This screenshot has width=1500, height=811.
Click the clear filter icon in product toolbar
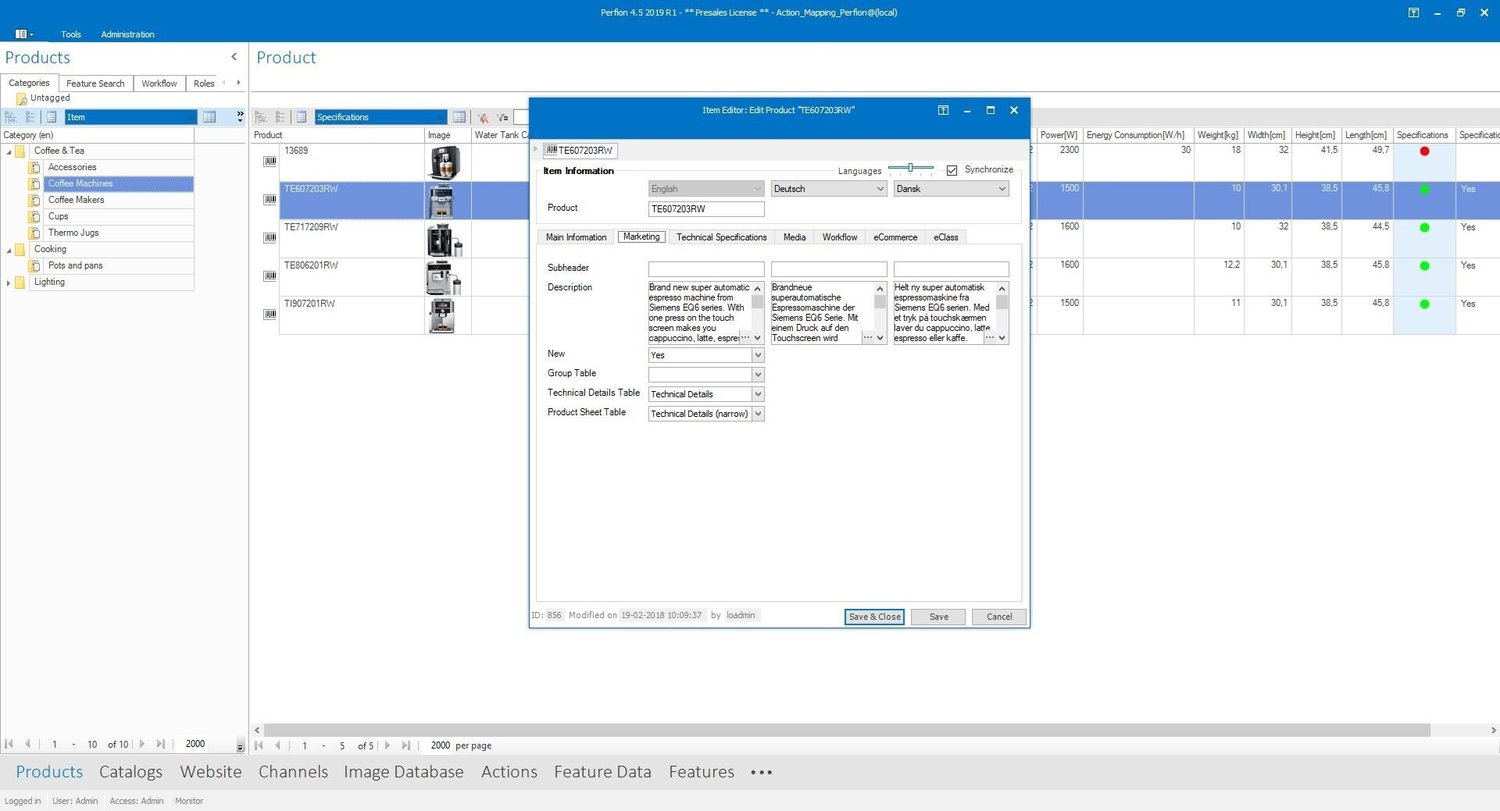click(x=484, y=117)
